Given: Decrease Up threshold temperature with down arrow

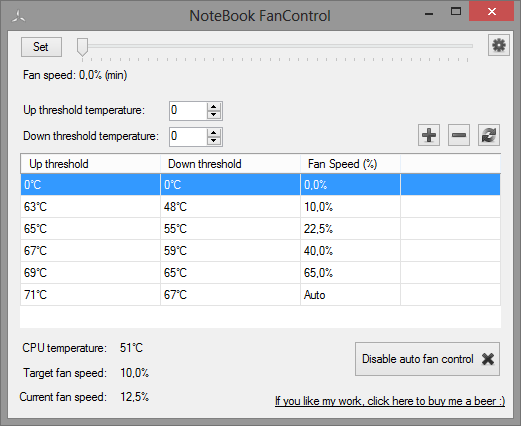Looking at the screenshot, I should click(214, 115).
